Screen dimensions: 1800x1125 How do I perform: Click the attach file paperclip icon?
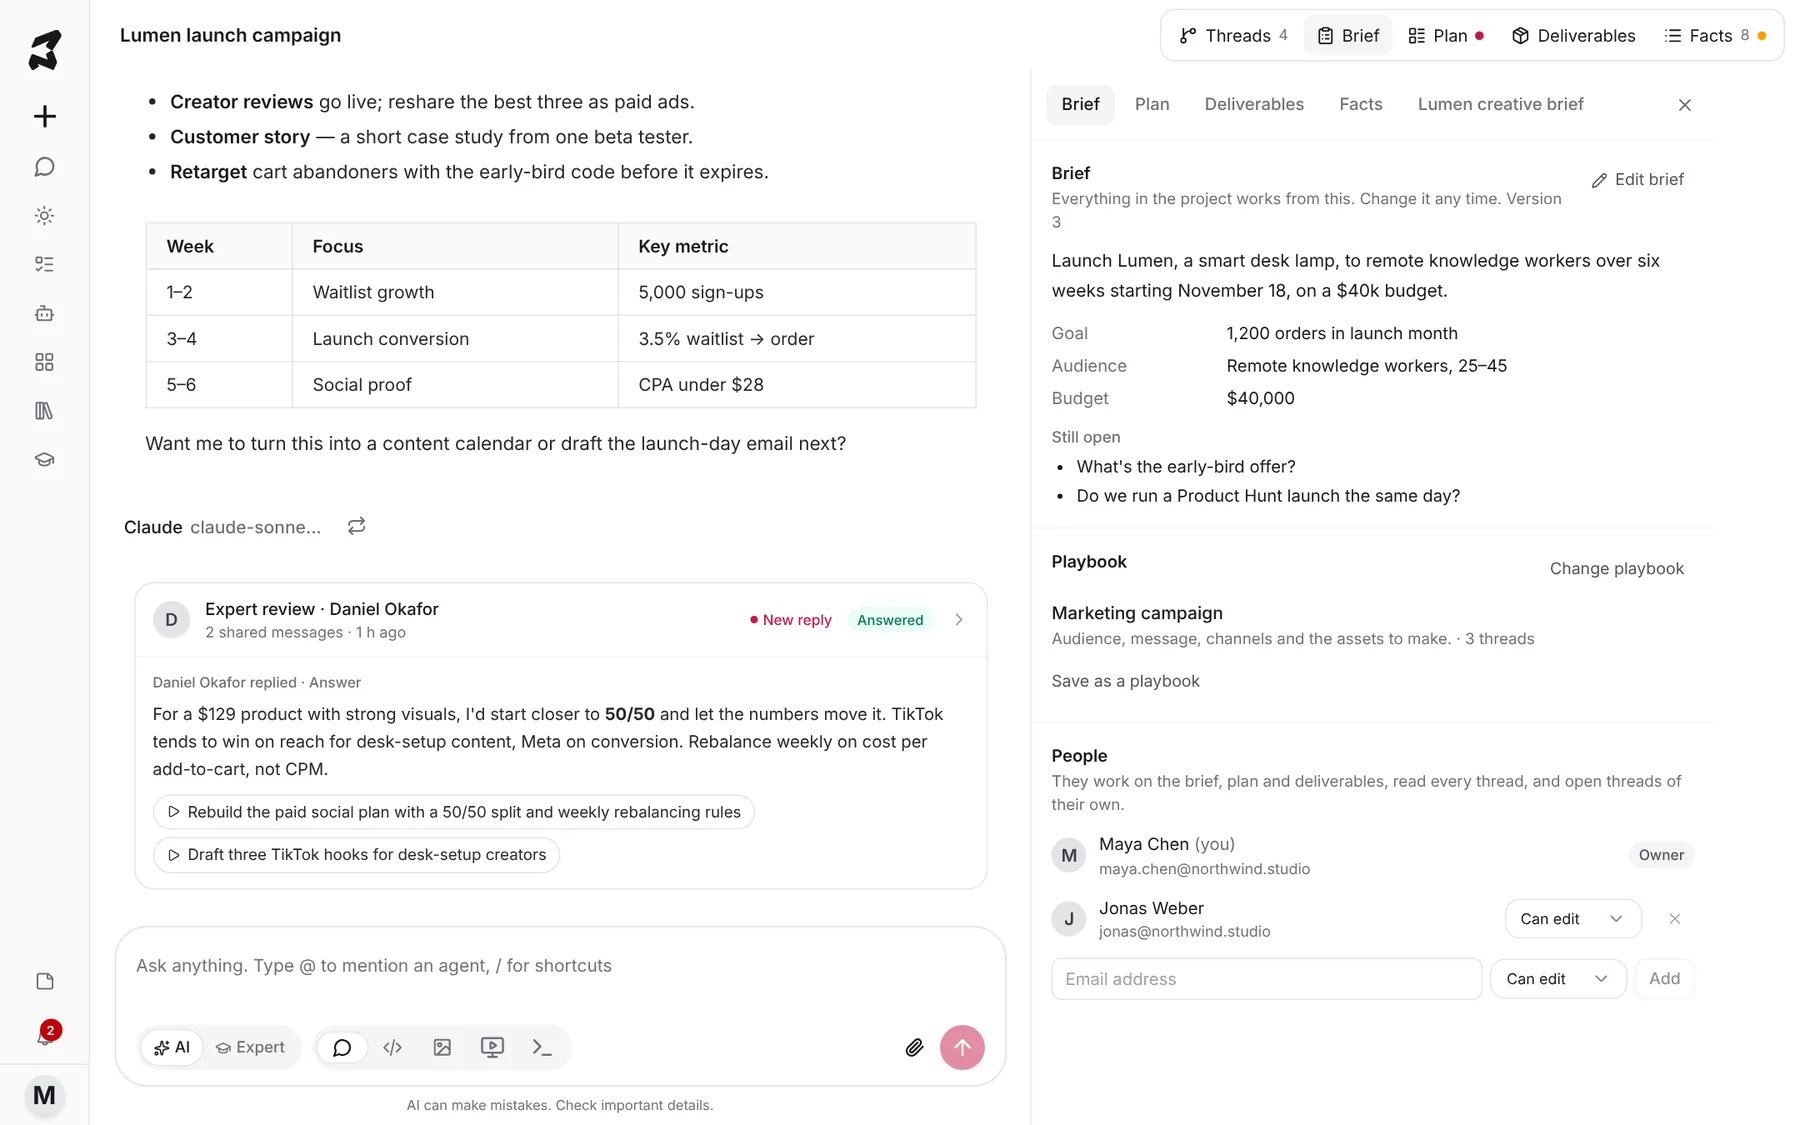coord(914,1047)
